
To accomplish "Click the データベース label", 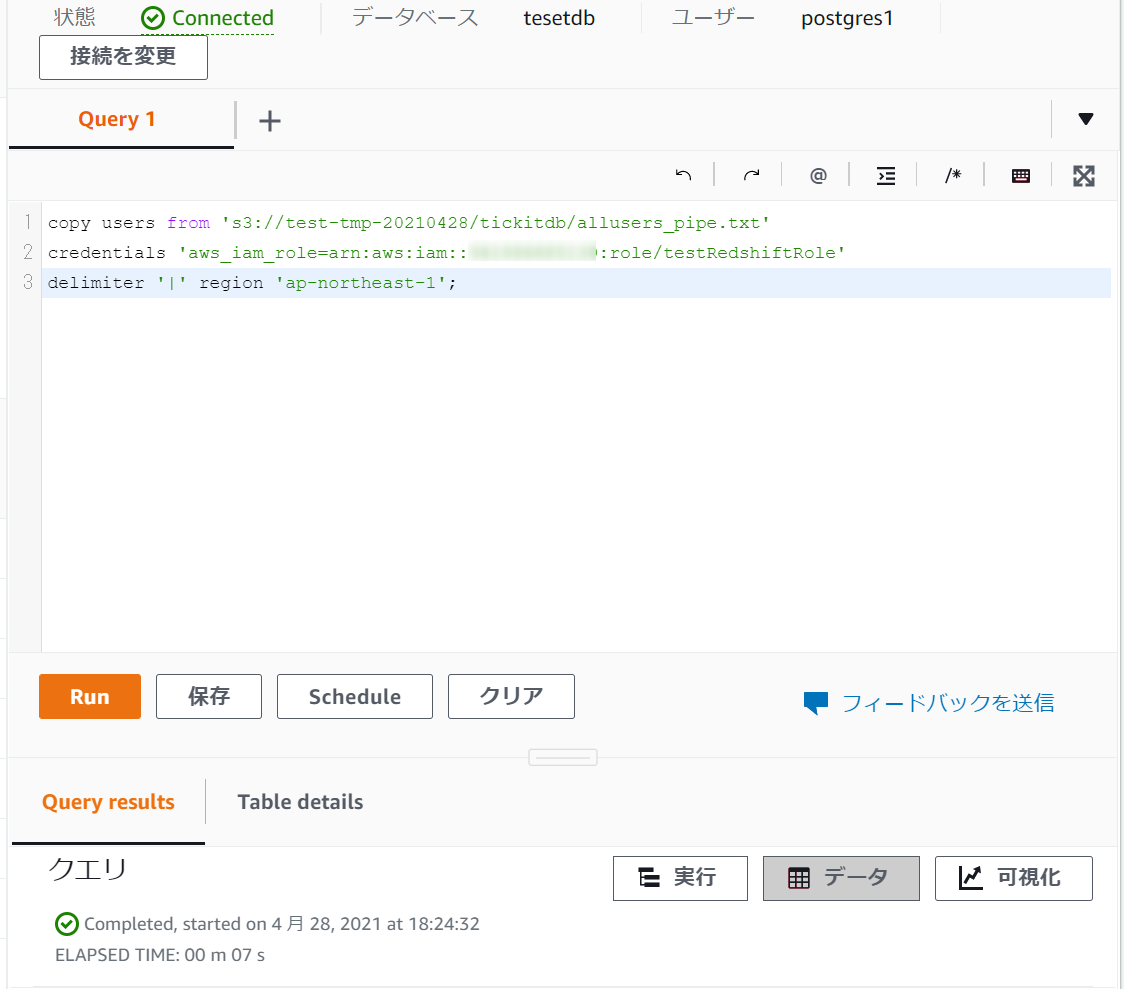I will [415, 17].
